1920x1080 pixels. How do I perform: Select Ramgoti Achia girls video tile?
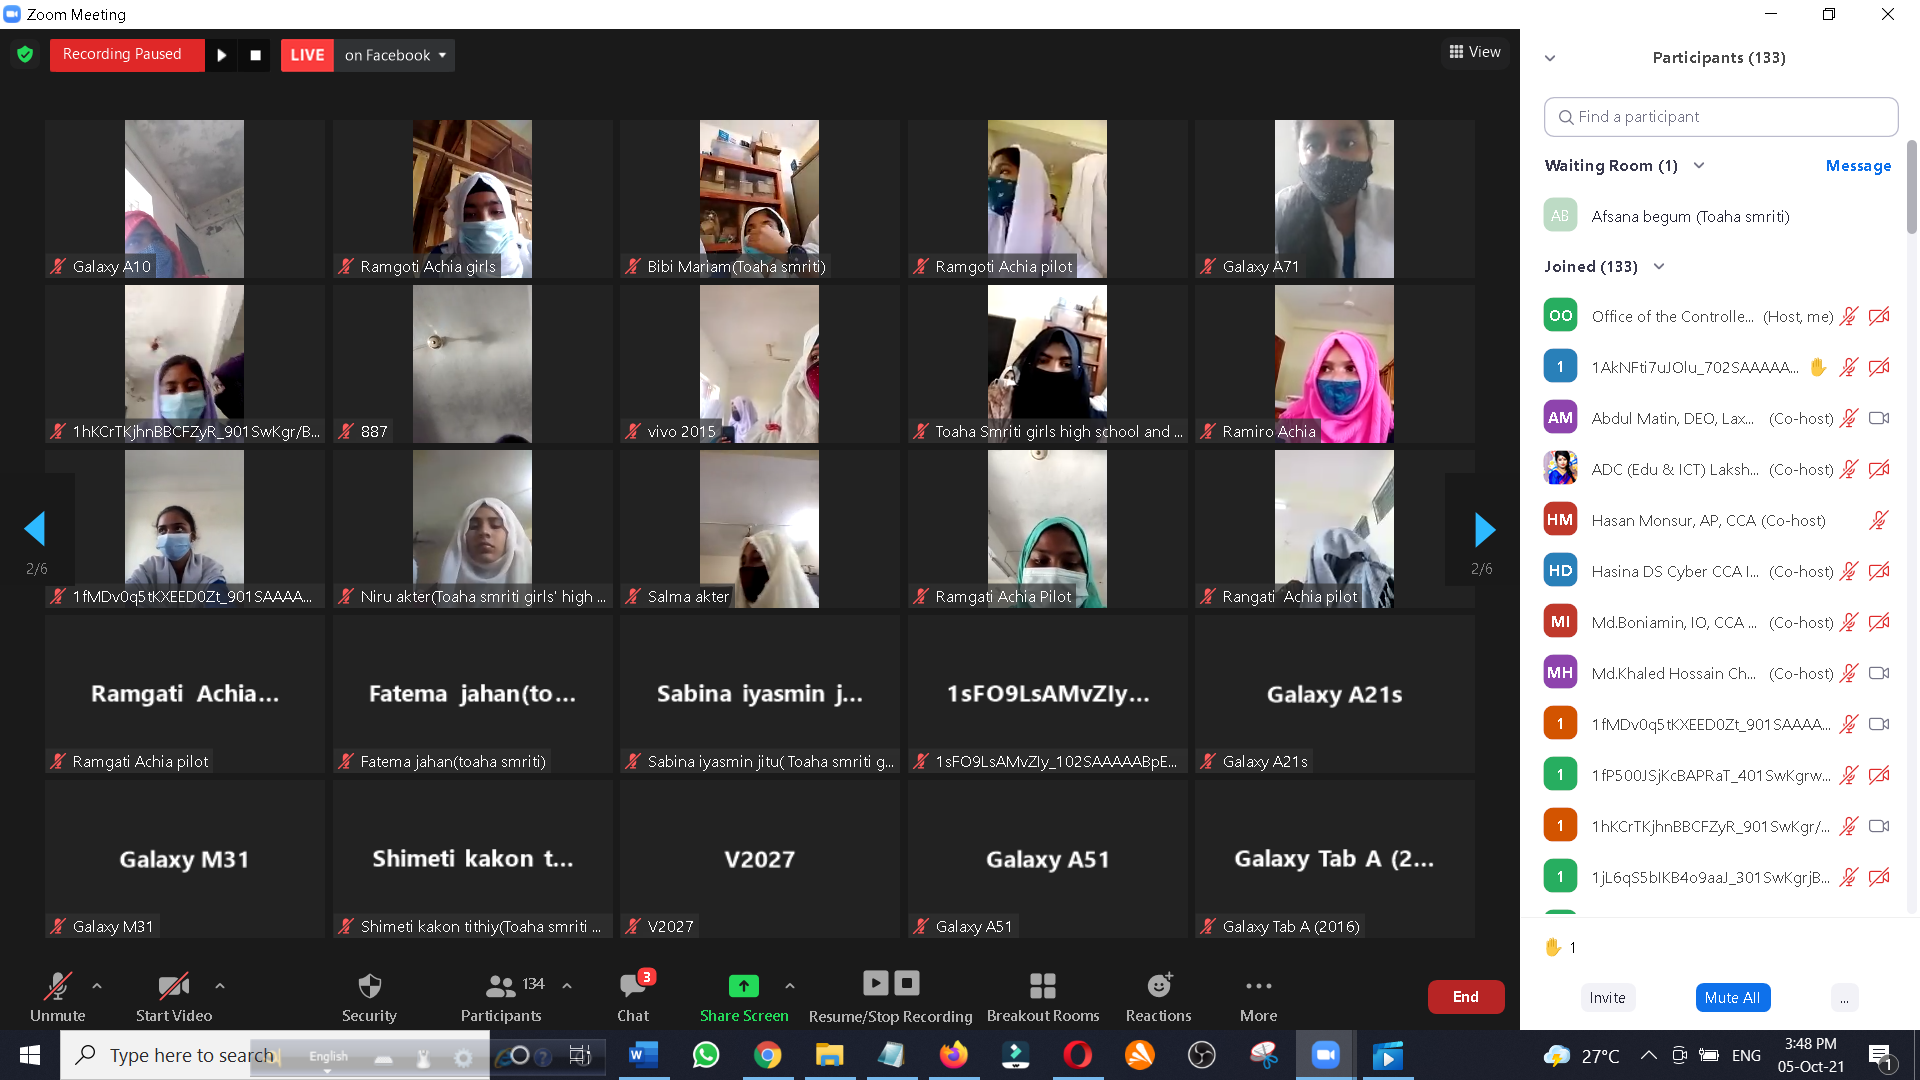point(472,199)
